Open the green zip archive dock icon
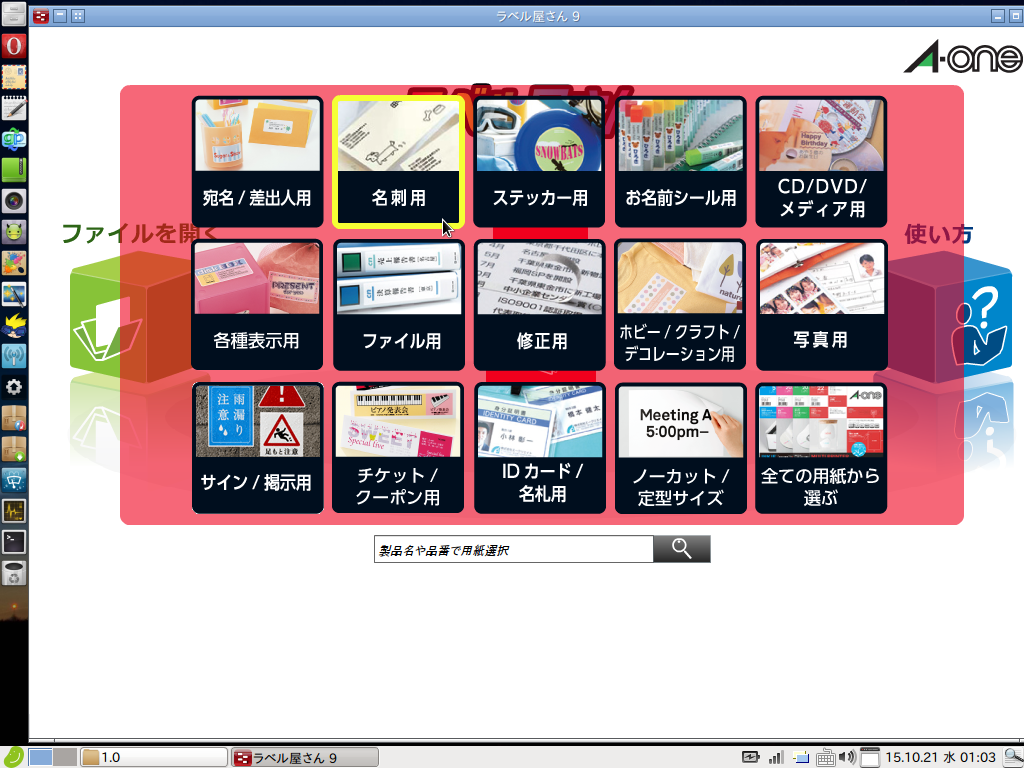Viewport: 1024px width, 768px height. point(14,170)
